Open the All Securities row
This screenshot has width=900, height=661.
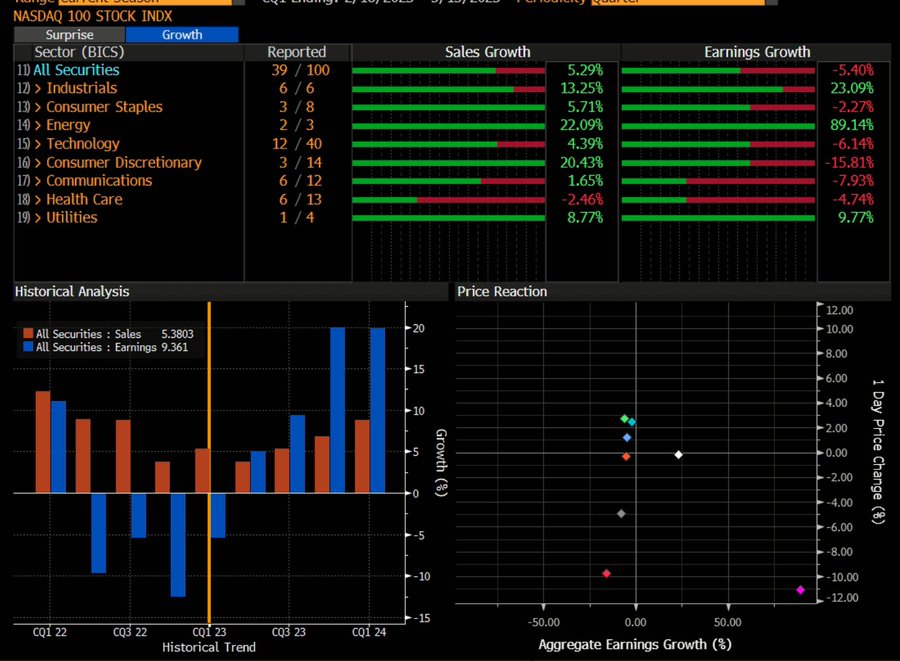tap(76, 70)
